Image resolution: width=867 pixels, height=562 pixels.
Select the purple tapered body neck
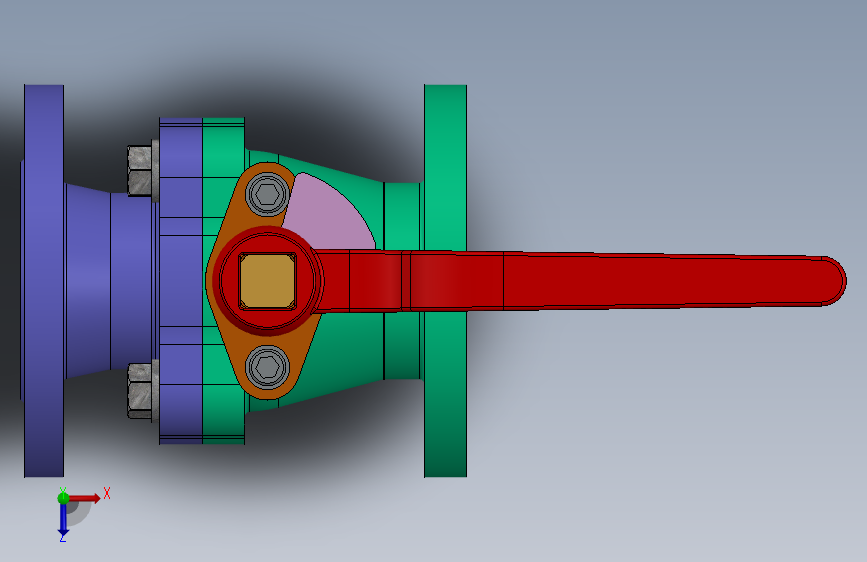pos(88,280)
